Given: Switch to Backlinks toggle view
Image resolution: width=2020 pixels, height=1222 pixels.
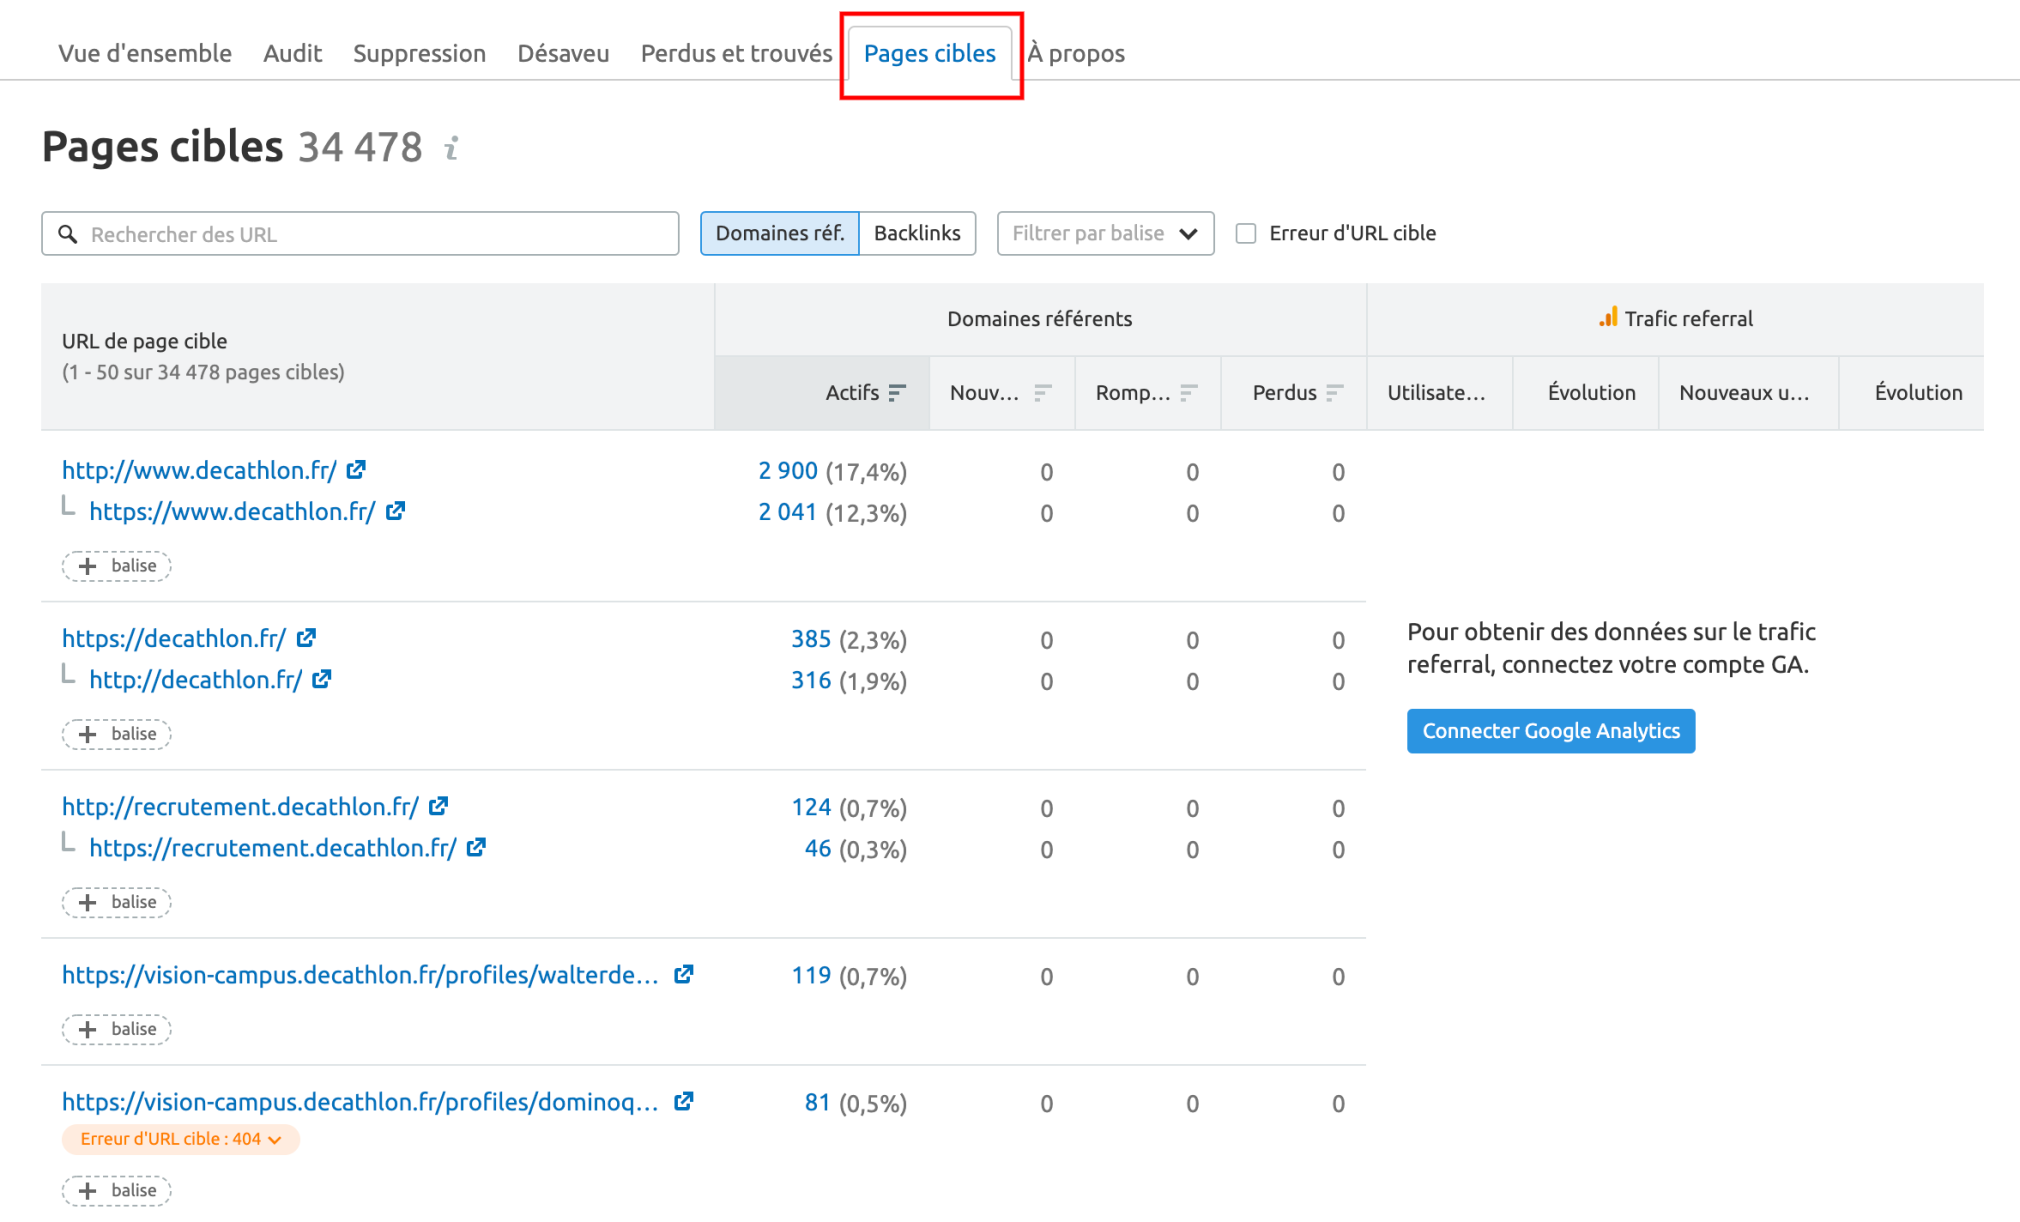Looking at the screenshot, I should click(x=917, y=233).
